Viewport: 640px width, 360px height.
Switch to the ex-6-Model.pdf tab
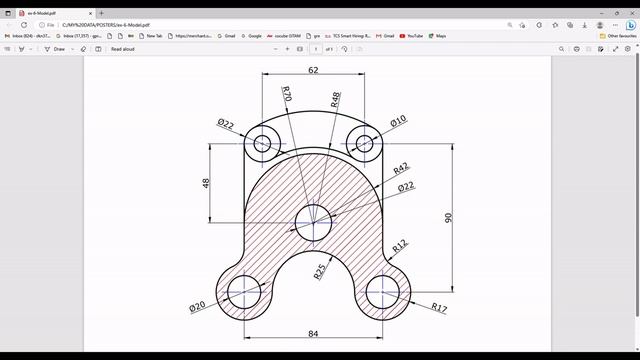click(x=55, y=13)
